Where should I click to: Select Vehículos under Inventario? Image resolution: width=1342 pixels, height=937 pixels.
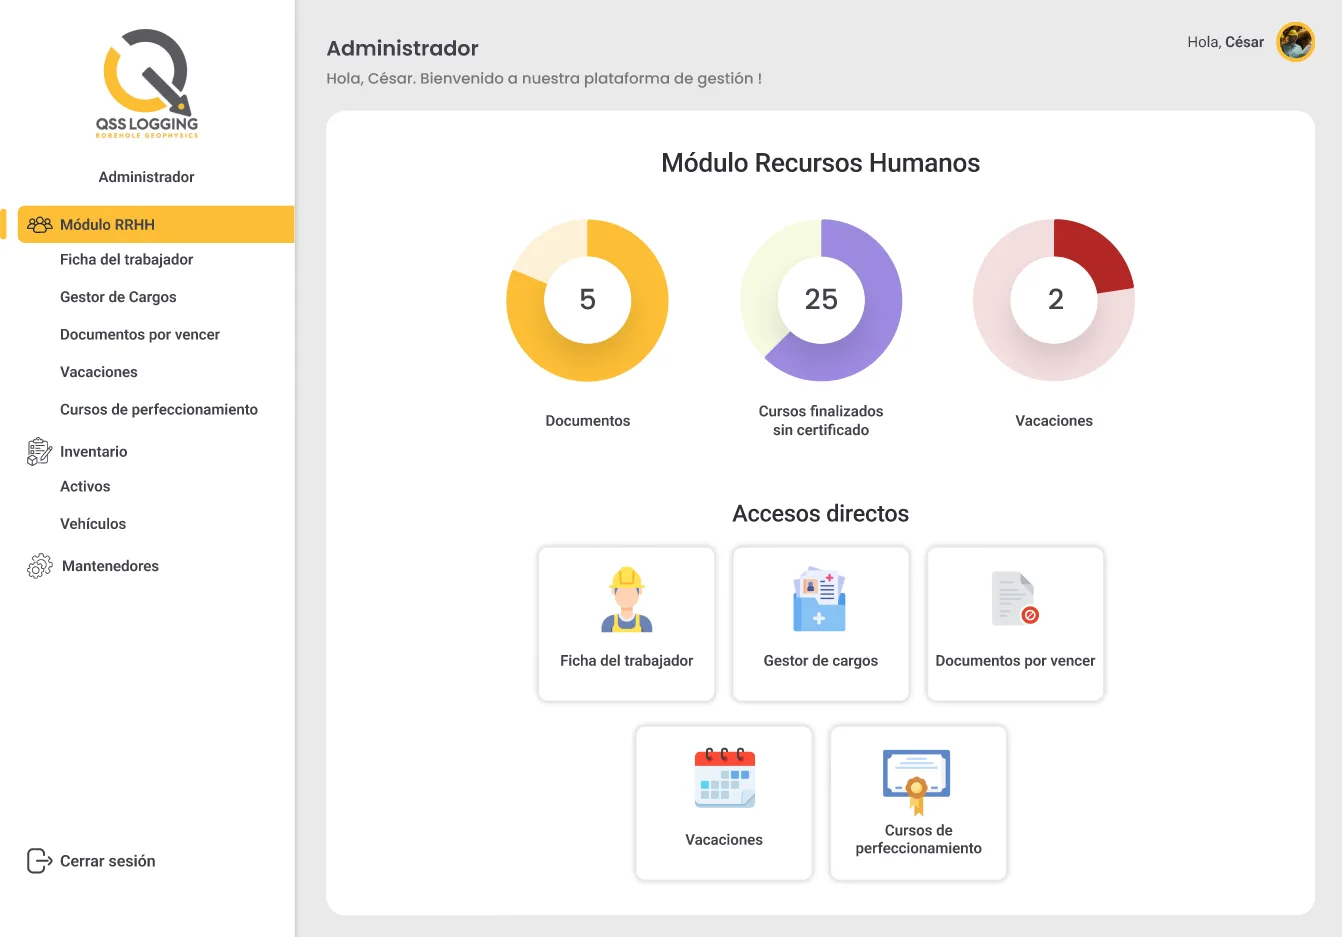click(x=93, y=524)
